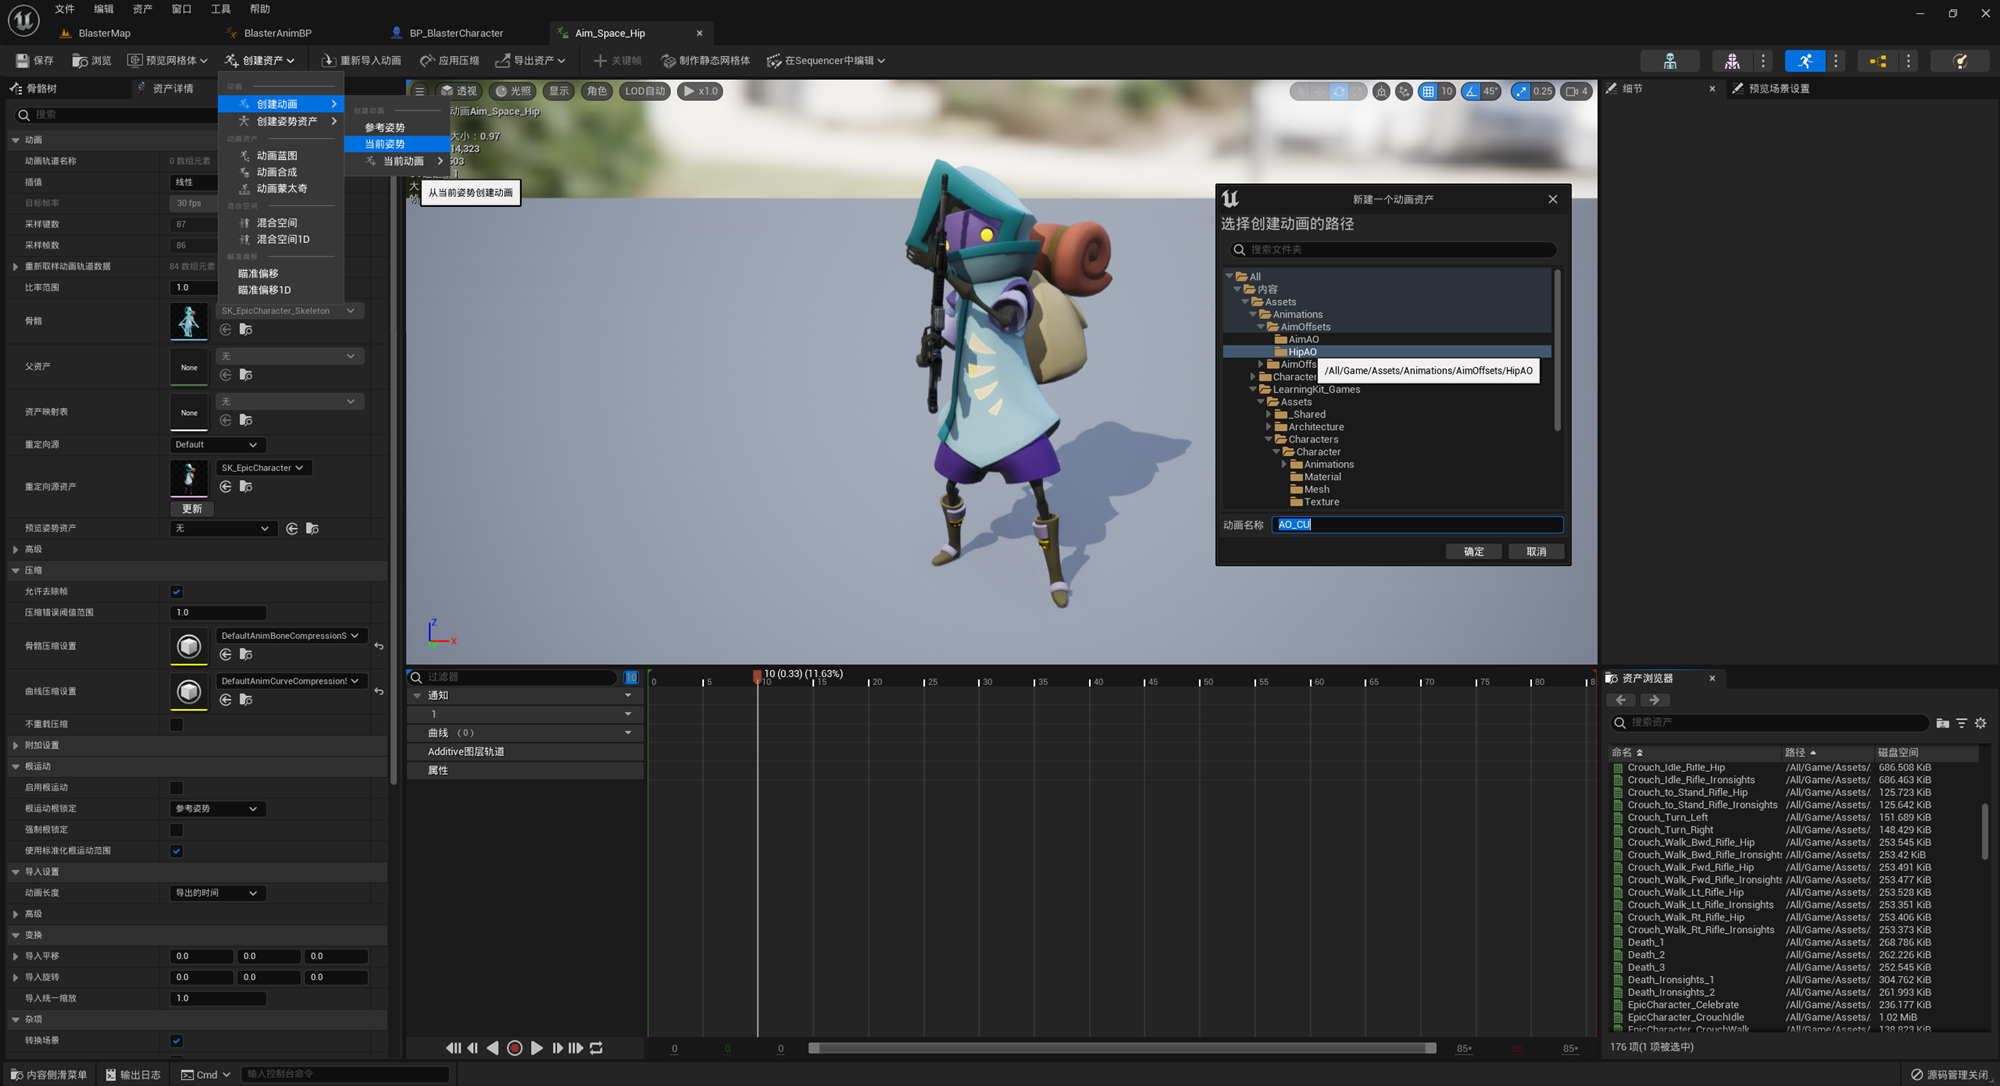Confirm animation creation with OK button
Viewport: 2000px width, 1086px height.
coord(1474,552)
